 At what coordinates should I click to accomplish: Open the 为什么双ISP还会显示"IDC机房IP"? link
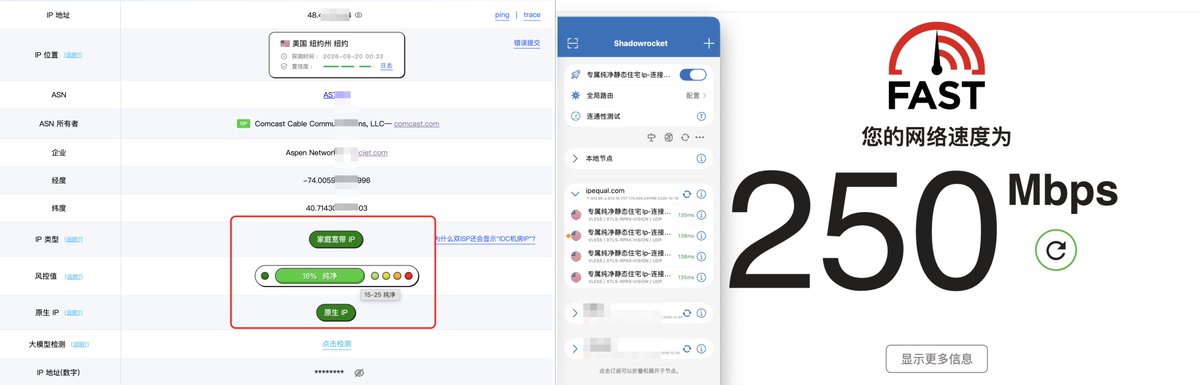[484, 239]
